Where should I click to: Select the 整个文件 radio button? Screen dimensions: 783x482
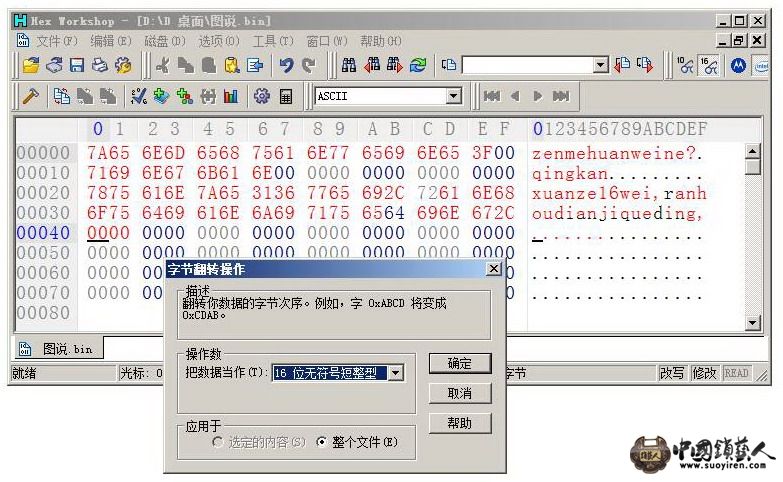coord(322,442)
